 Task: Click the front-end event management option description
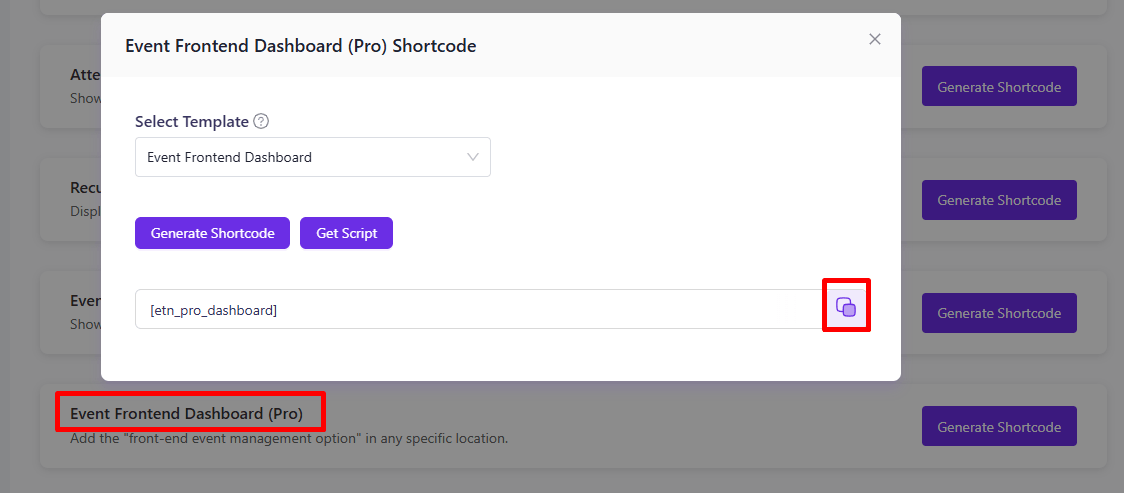click(289, 438)
